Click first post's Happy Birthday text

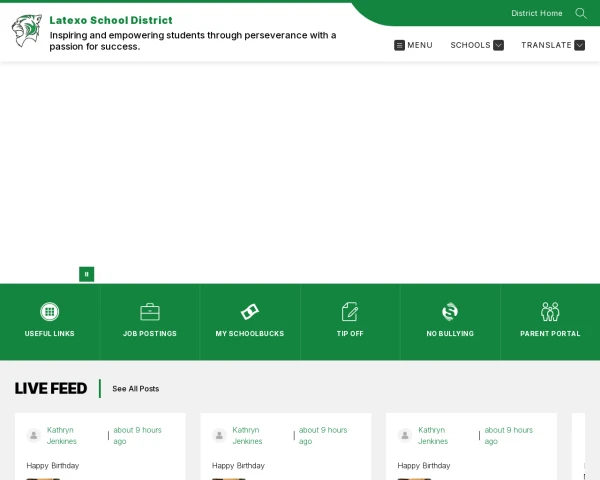(x=53, y=466)
